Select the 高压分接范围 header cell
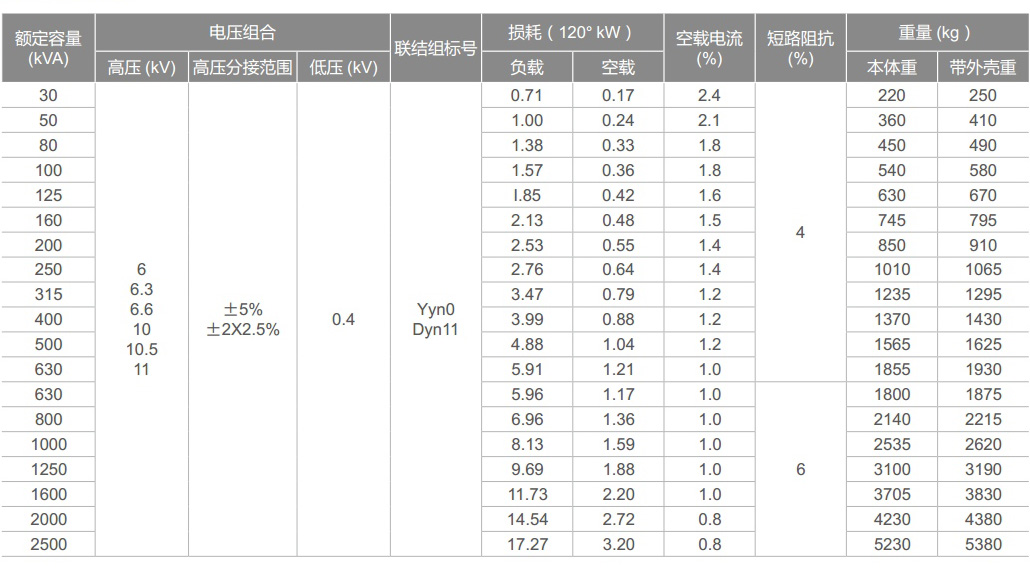Screen dimensions: 1030x571 coord(243,68)
